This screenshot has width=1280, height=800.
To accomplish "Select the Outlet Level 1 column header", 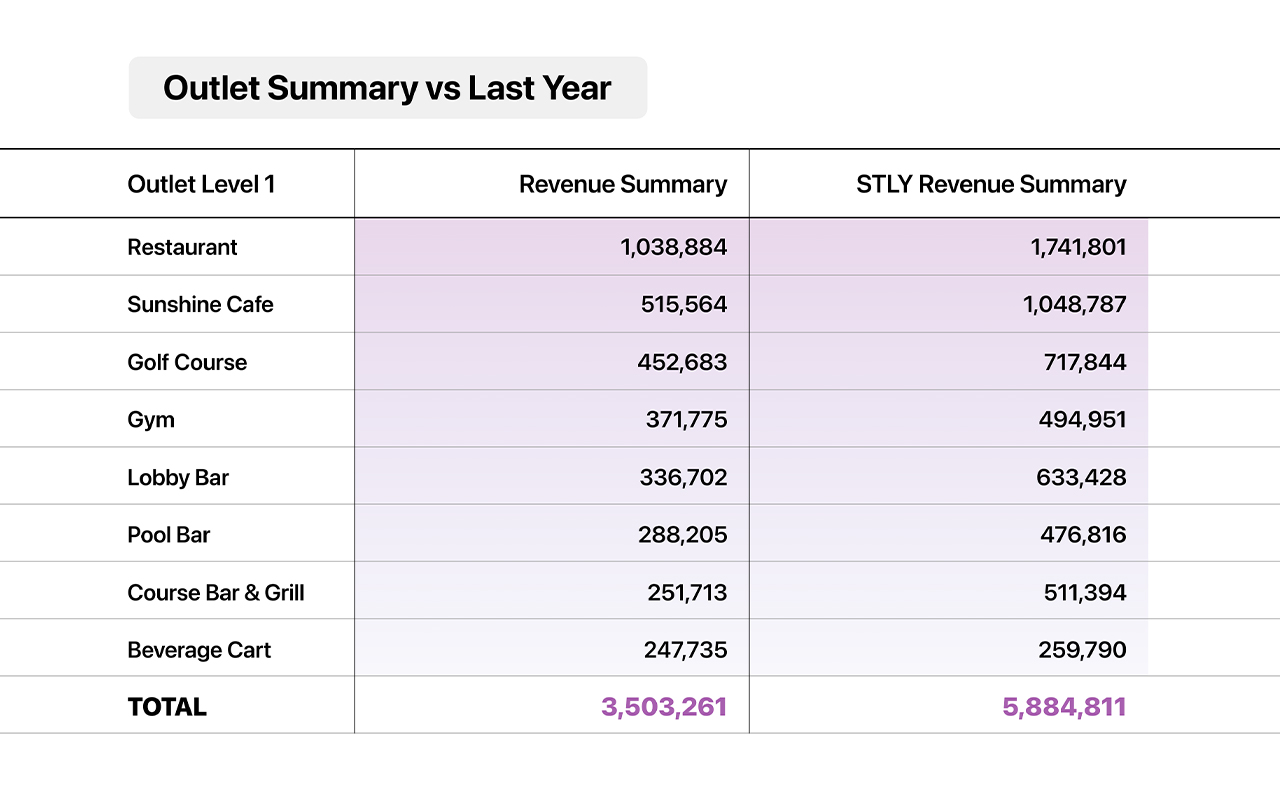I will tap(201, 184).
